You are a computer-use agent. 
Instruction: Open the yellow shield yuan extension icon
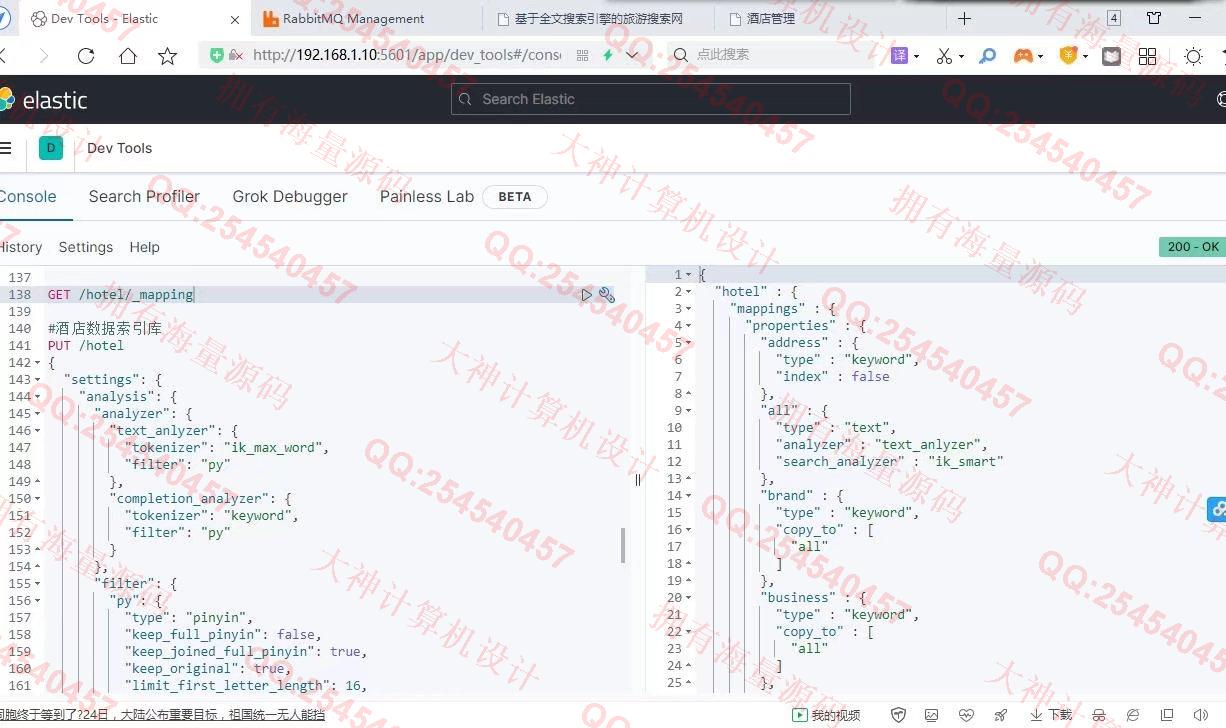coord(1068,56)
